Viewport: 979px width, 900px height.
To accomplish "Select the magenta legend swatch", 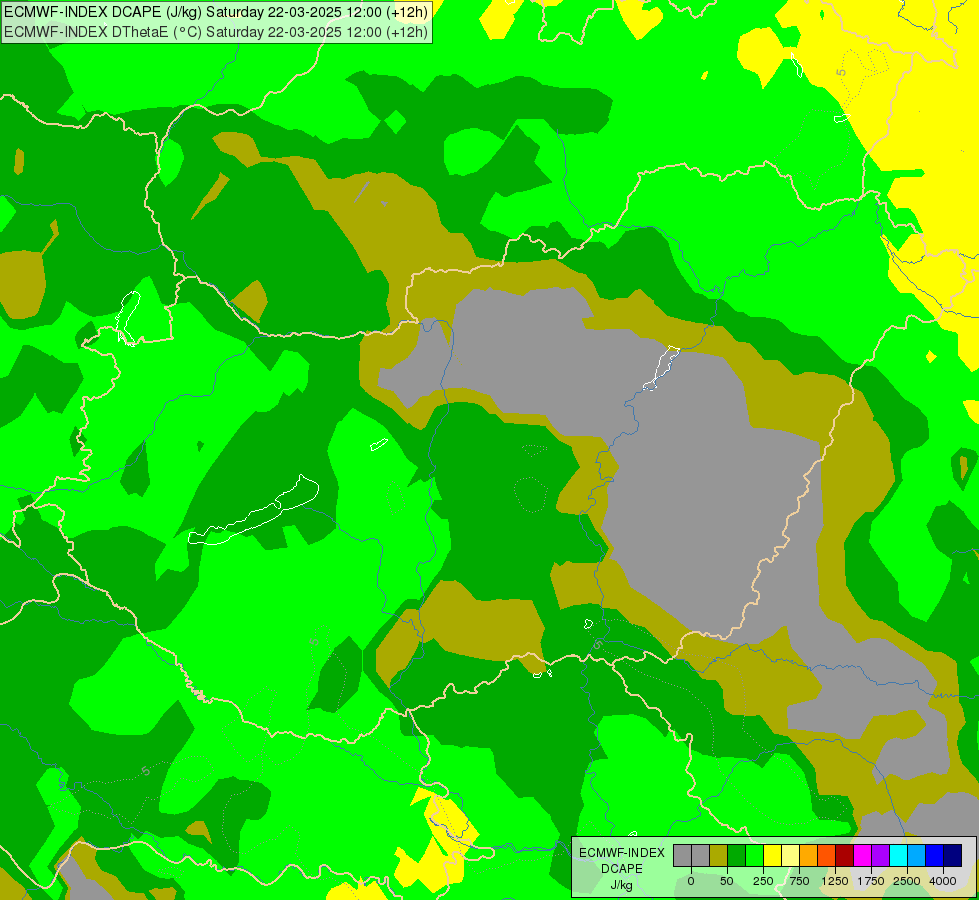I will point(862,856).
